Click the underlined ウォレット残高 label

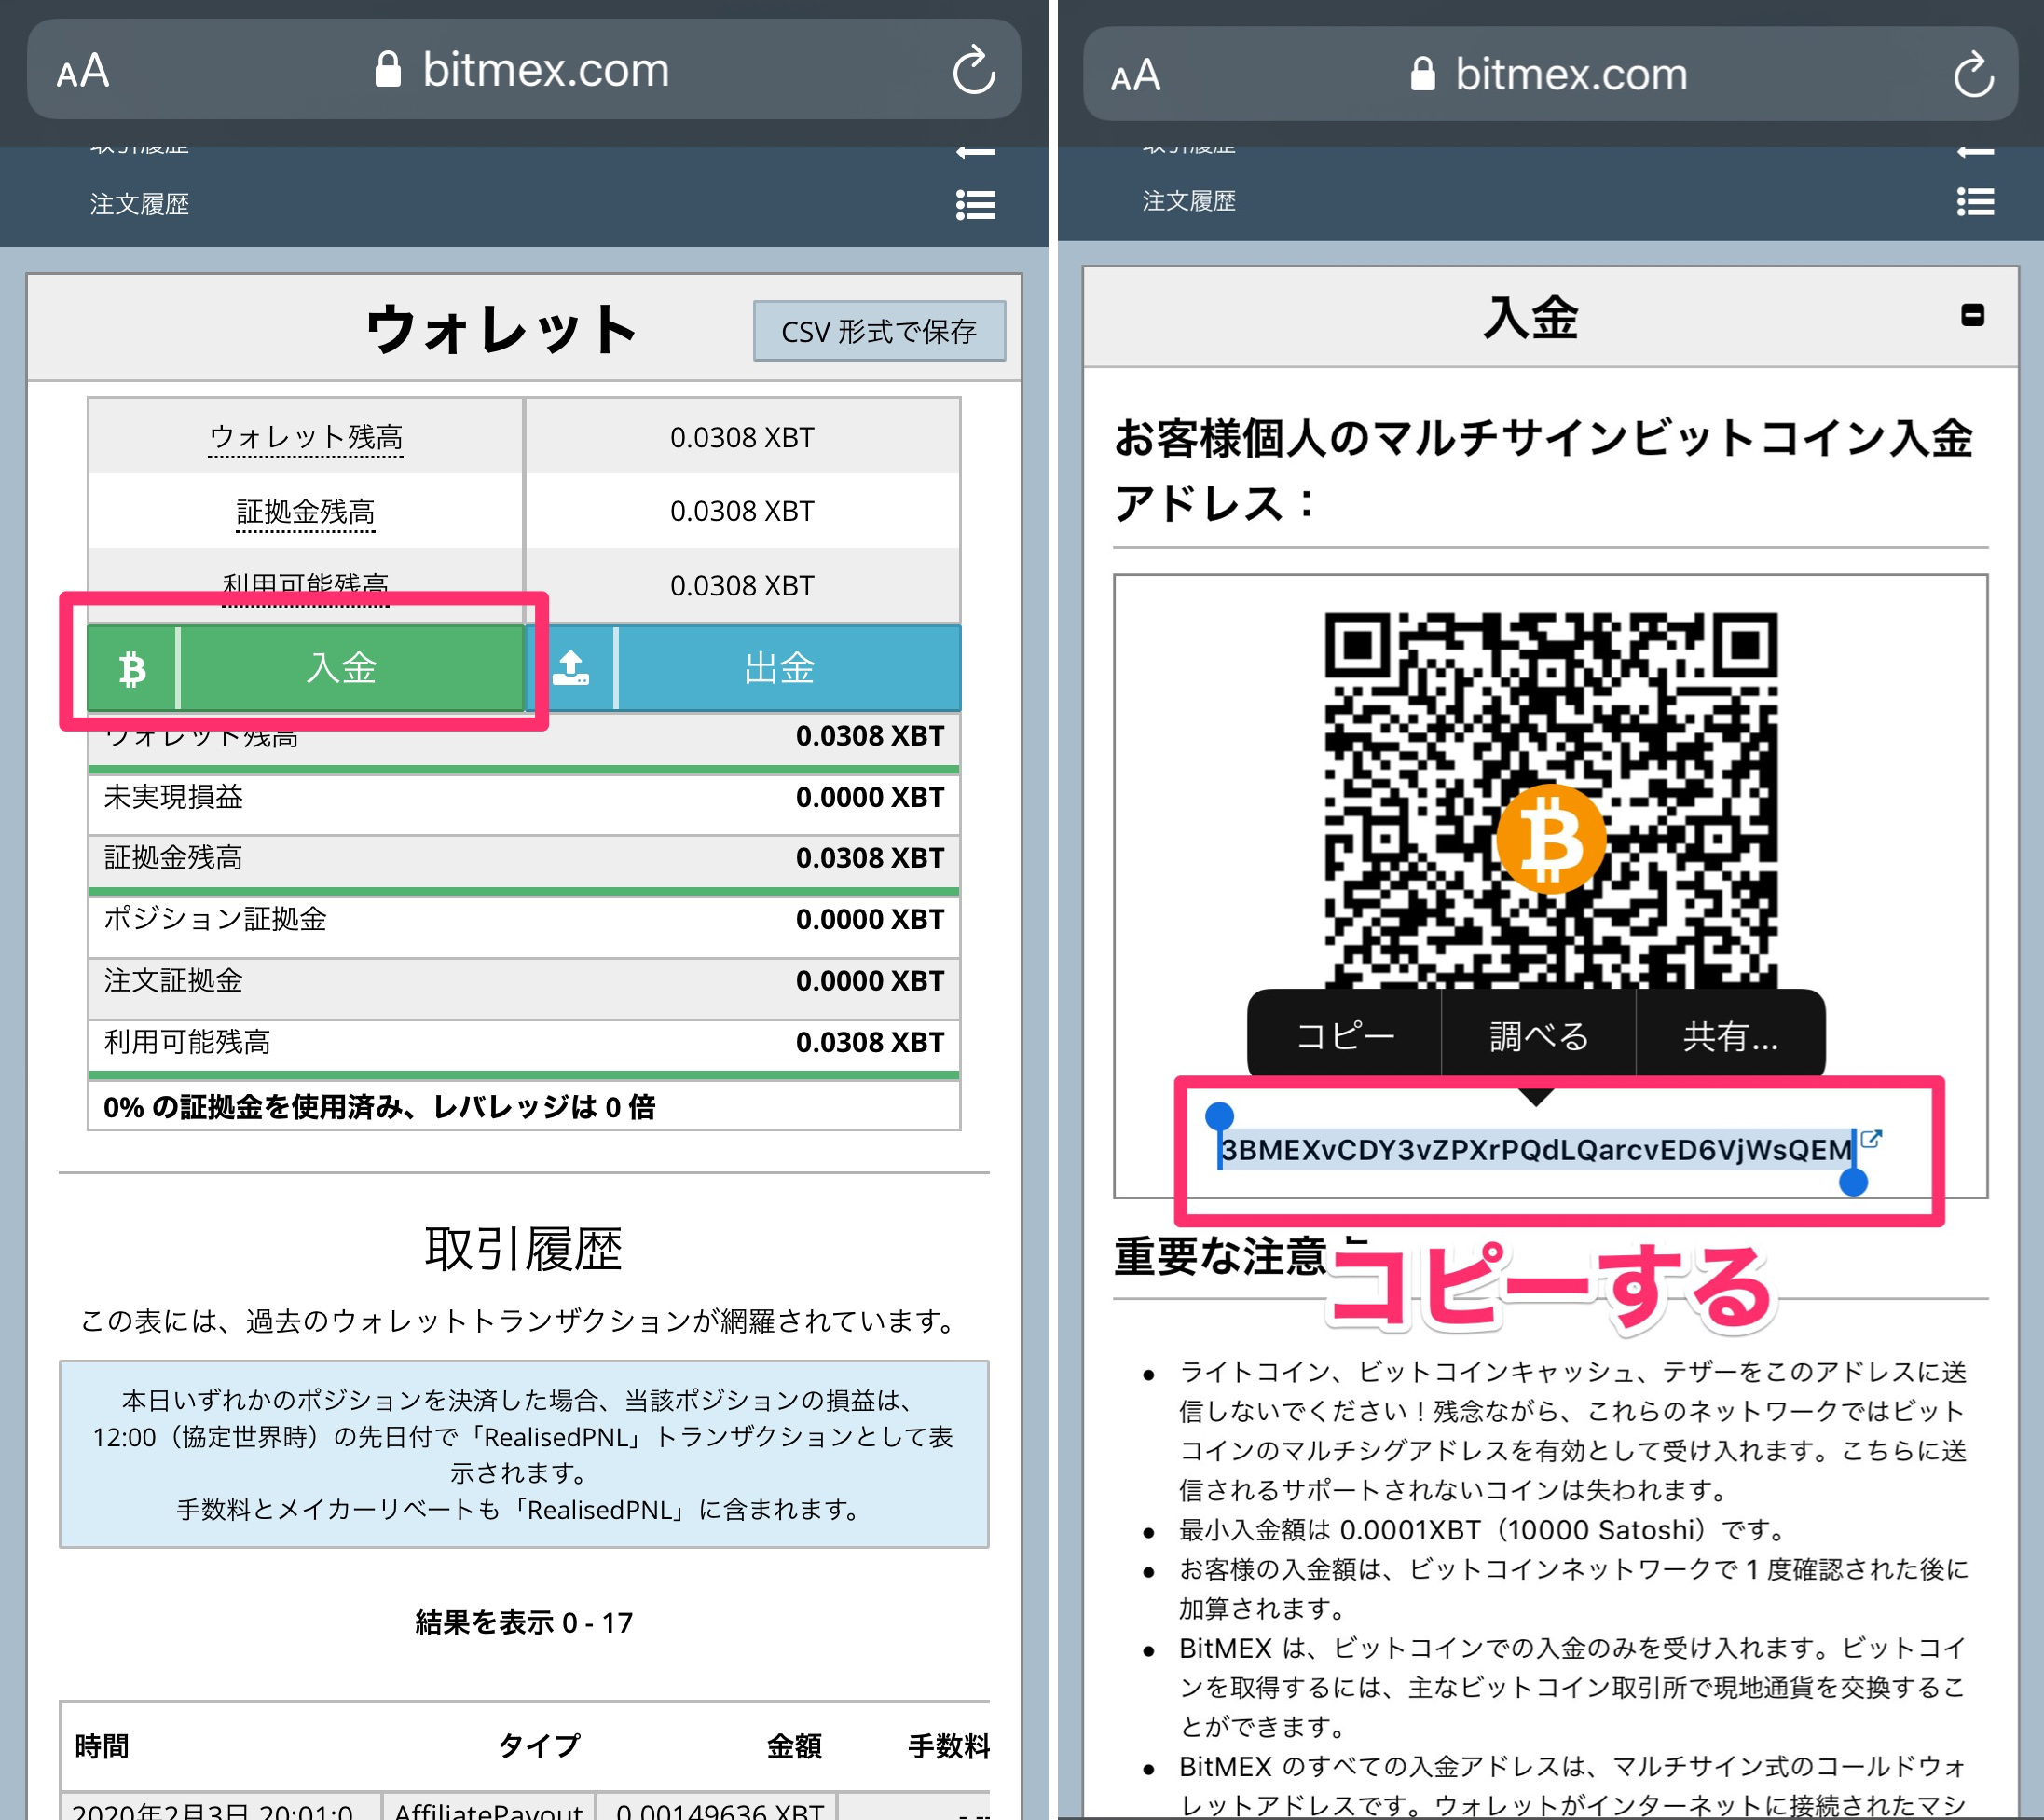(x=306, y=437)
